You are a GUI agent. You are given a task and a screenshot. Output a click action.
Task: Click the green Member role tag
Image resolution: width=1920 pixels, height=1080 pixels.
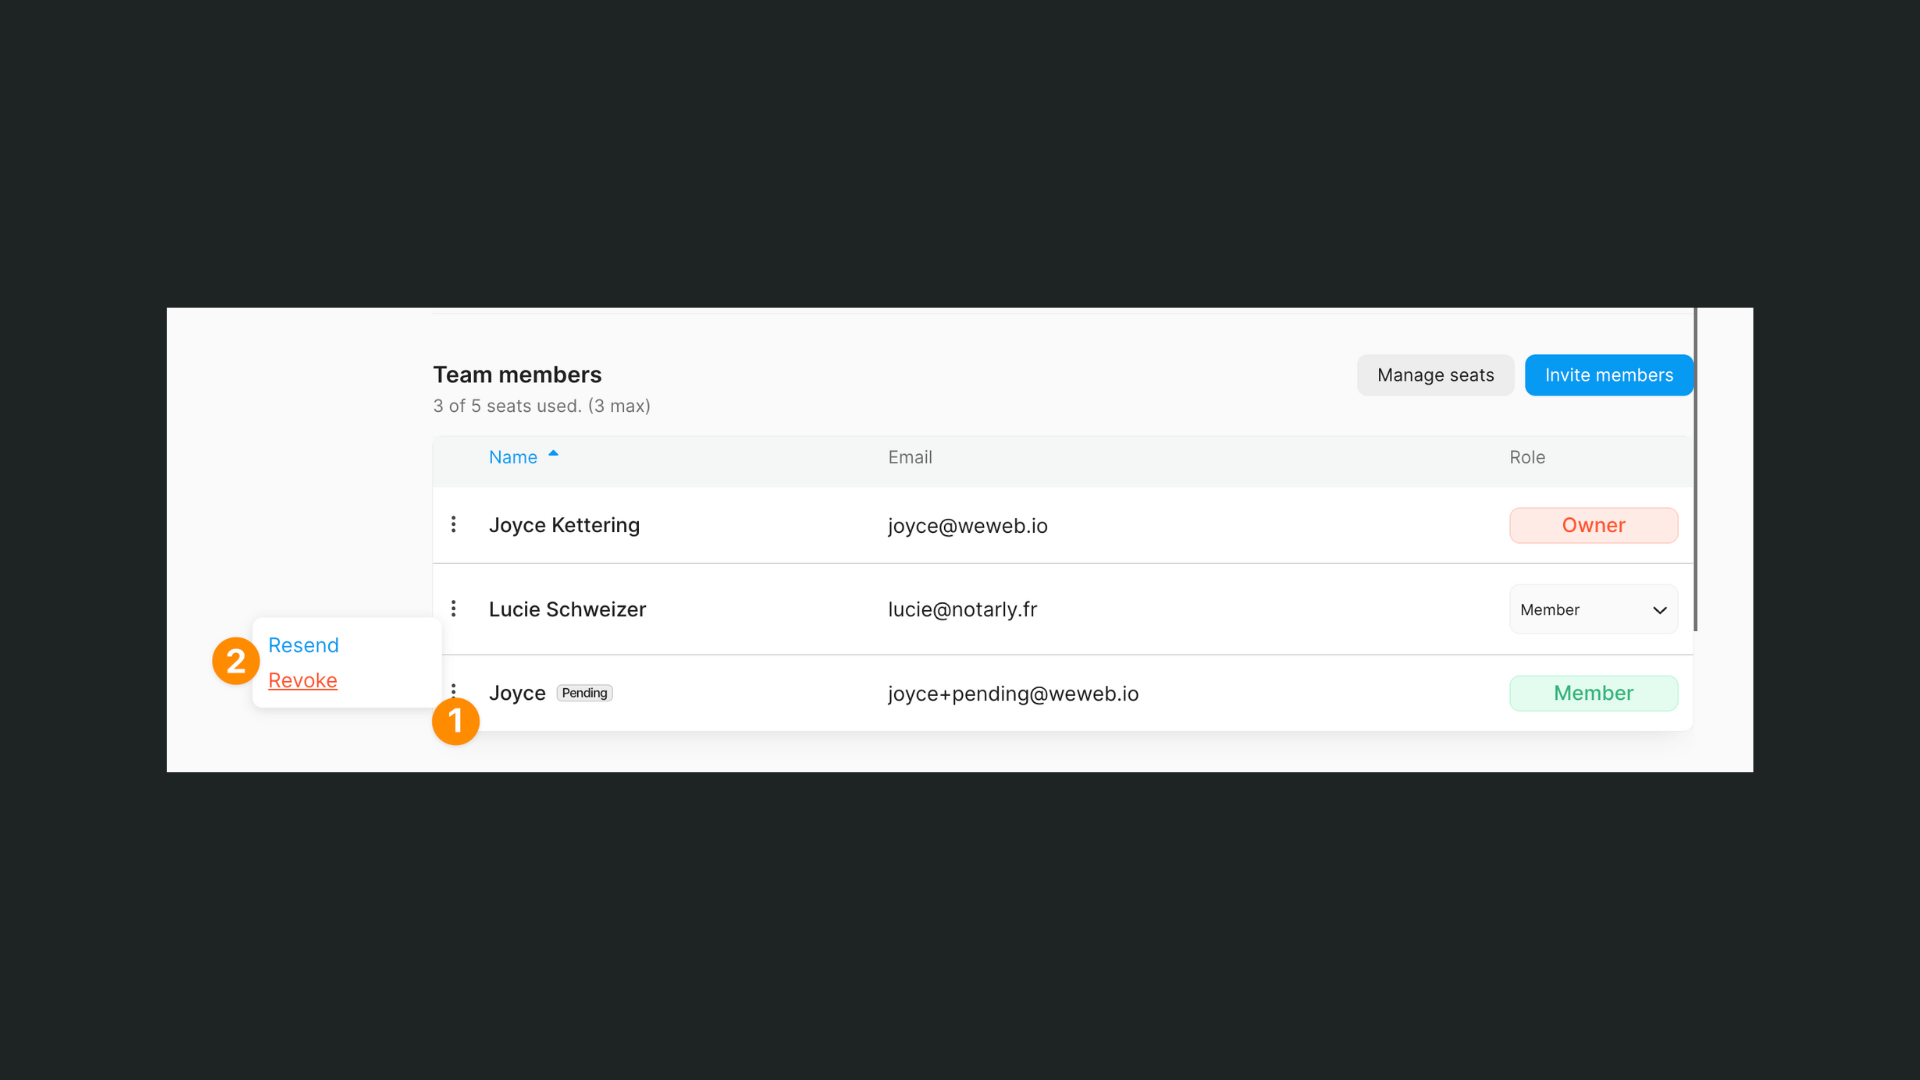tap(1593, 693)
